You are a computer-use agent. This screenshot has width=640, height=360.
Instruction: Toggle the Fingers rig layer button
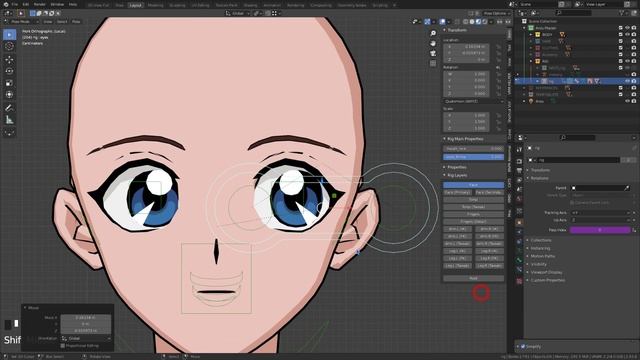[473, 214]
